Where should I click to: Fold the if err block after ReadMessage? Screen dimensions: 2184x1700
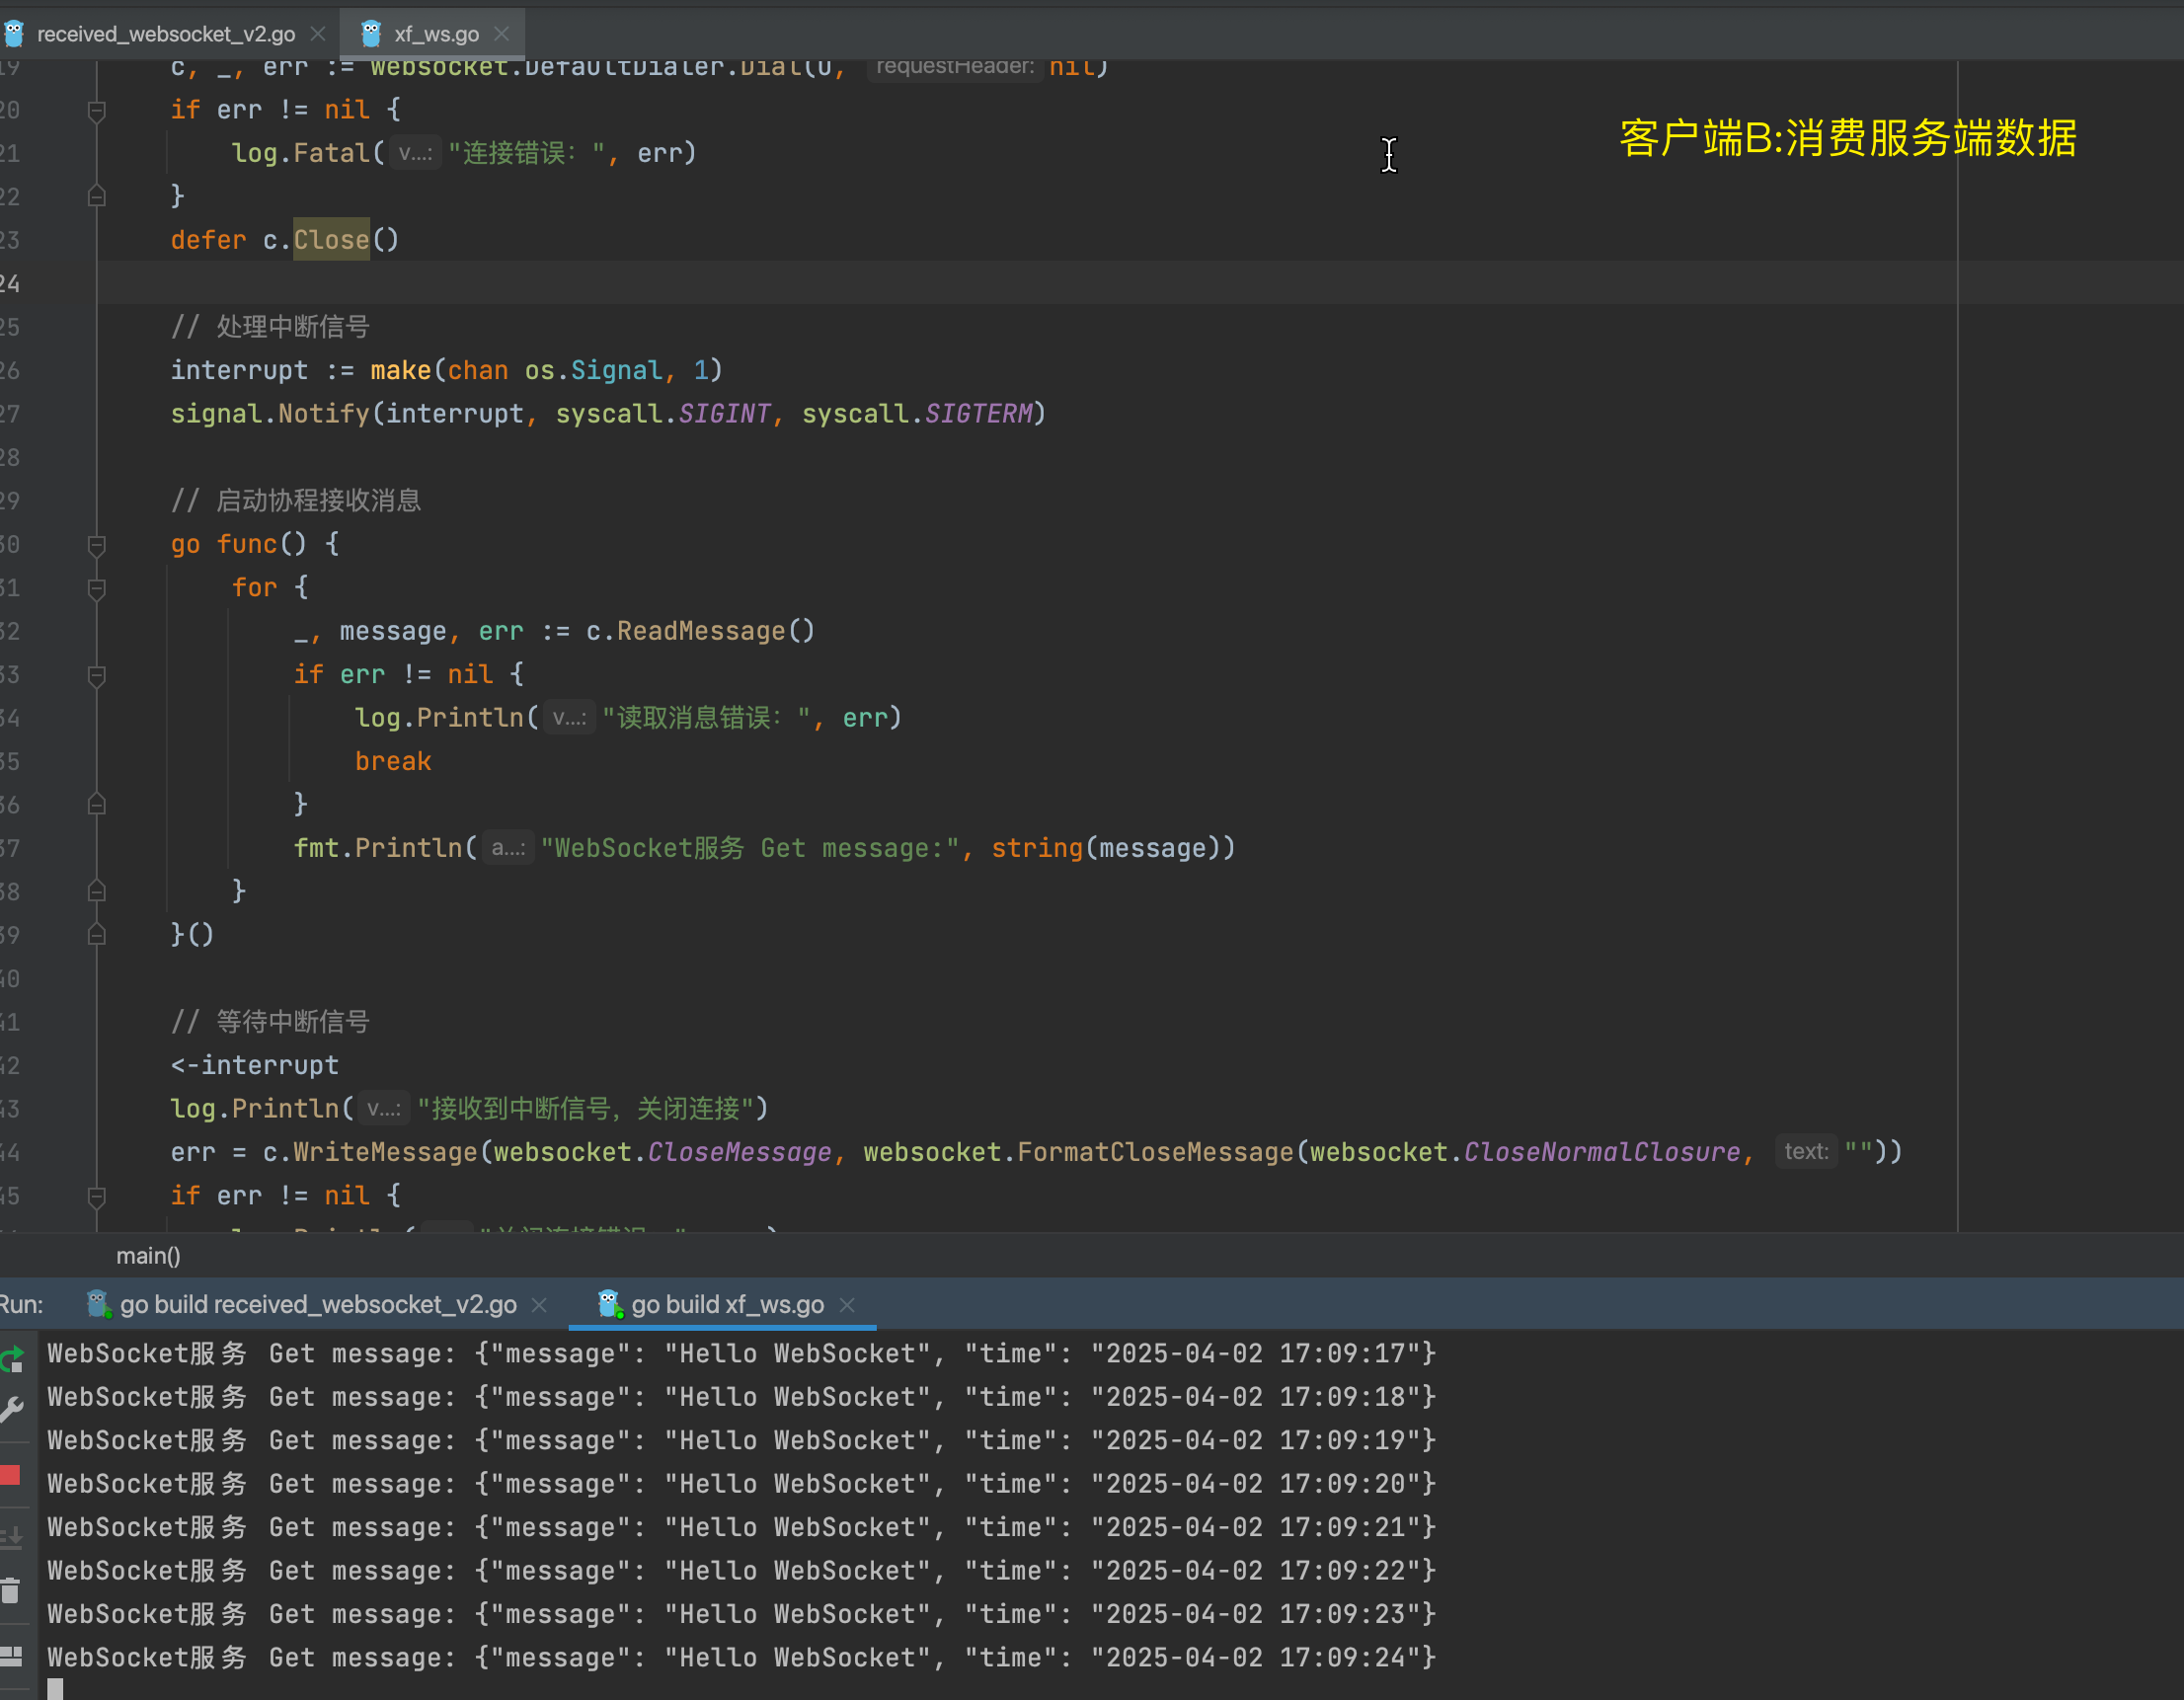click(x=97, y=675)
